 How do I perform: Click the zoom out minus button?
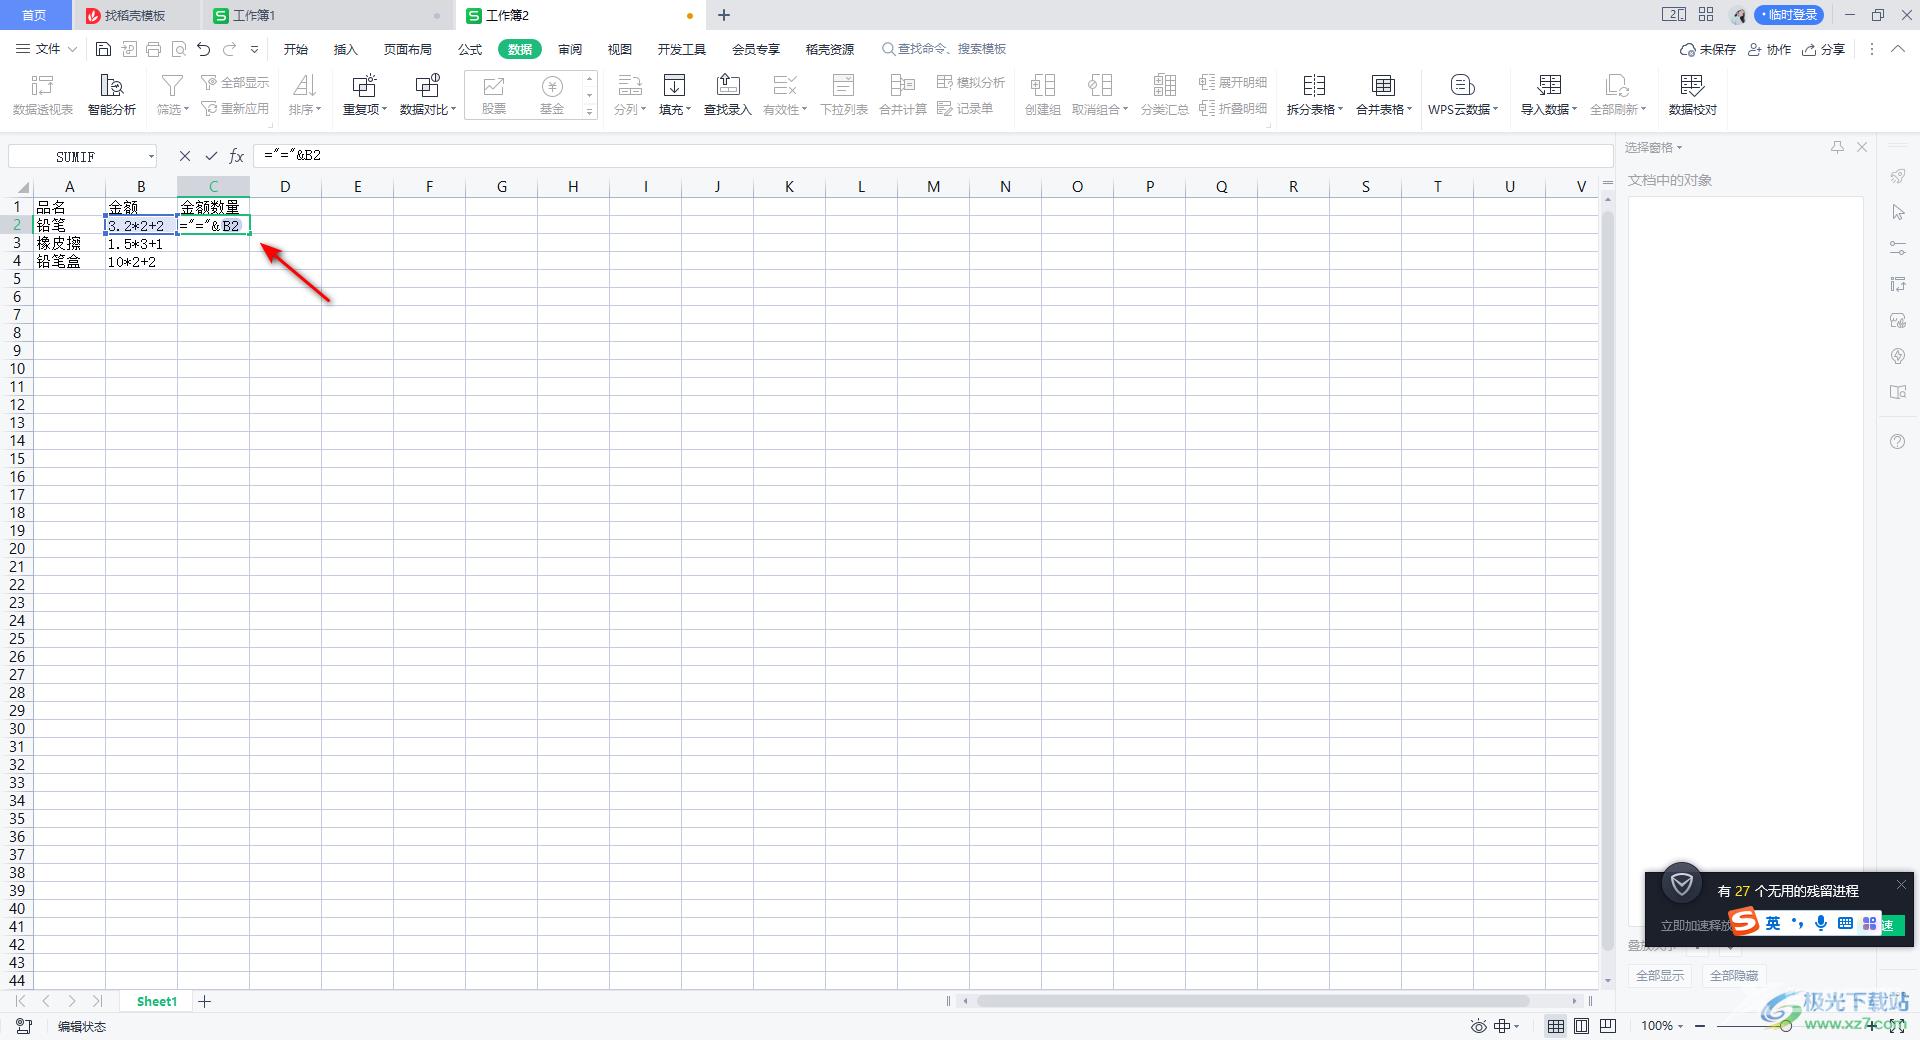(1700, 1026)
